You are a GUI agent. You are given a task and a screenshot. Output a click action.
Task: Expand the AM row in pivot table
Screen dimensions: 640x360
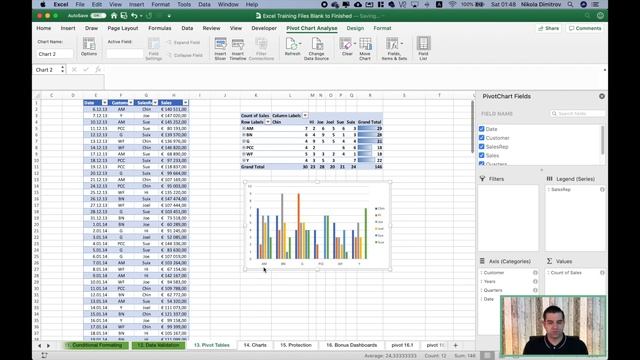point(244,128)
